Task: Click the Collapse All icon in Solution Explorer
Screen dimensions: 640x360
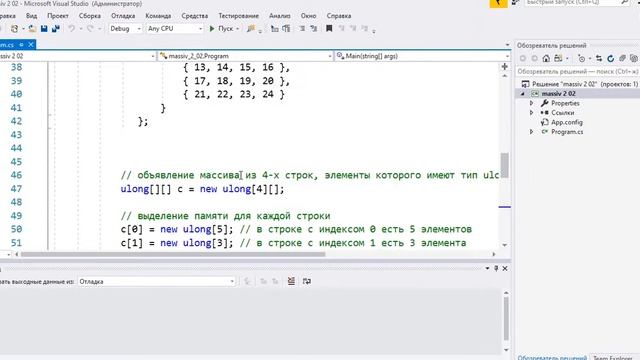Action: point(622,59)
